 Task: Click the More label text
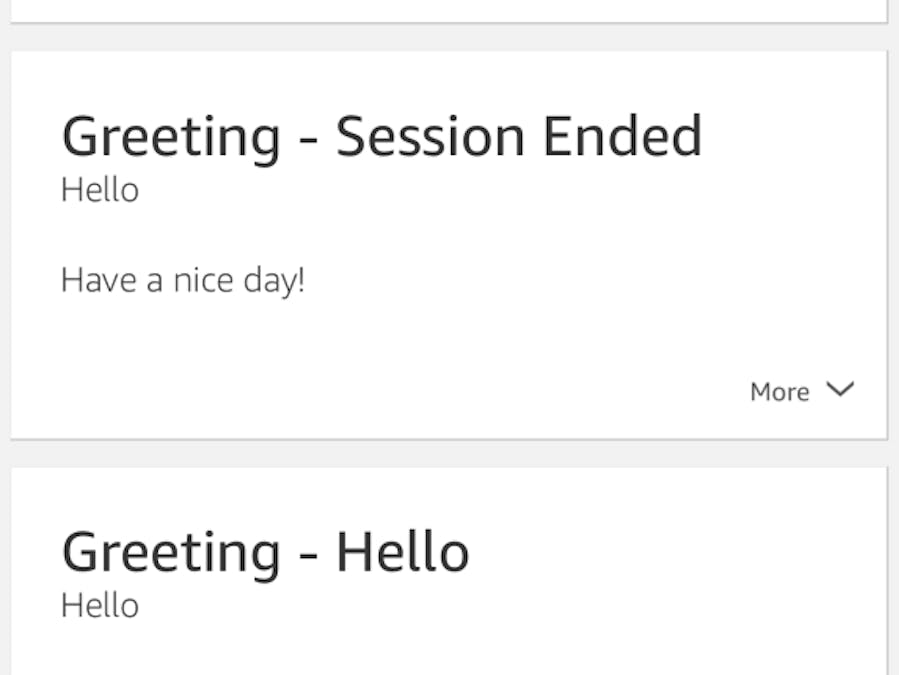pyautogui.click(x=779, y=390)
